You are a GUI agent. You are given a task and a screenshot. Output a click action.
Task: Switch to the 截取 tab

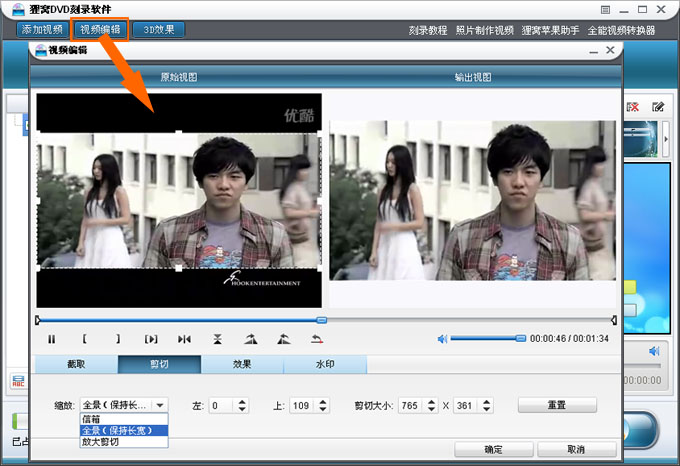coord(76,364)
